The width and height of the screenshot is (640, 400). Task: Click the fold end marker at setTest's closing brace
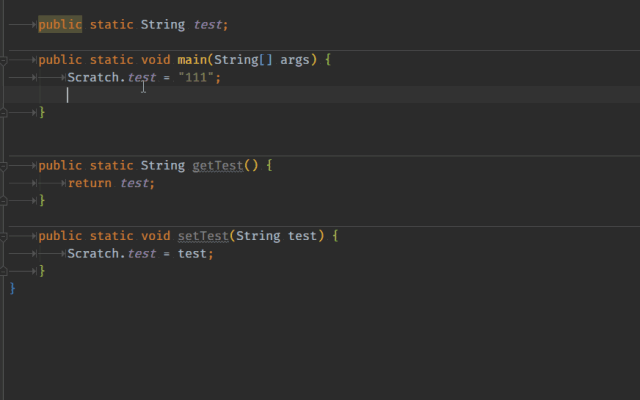pyautogui.click(x=3, y=271)
